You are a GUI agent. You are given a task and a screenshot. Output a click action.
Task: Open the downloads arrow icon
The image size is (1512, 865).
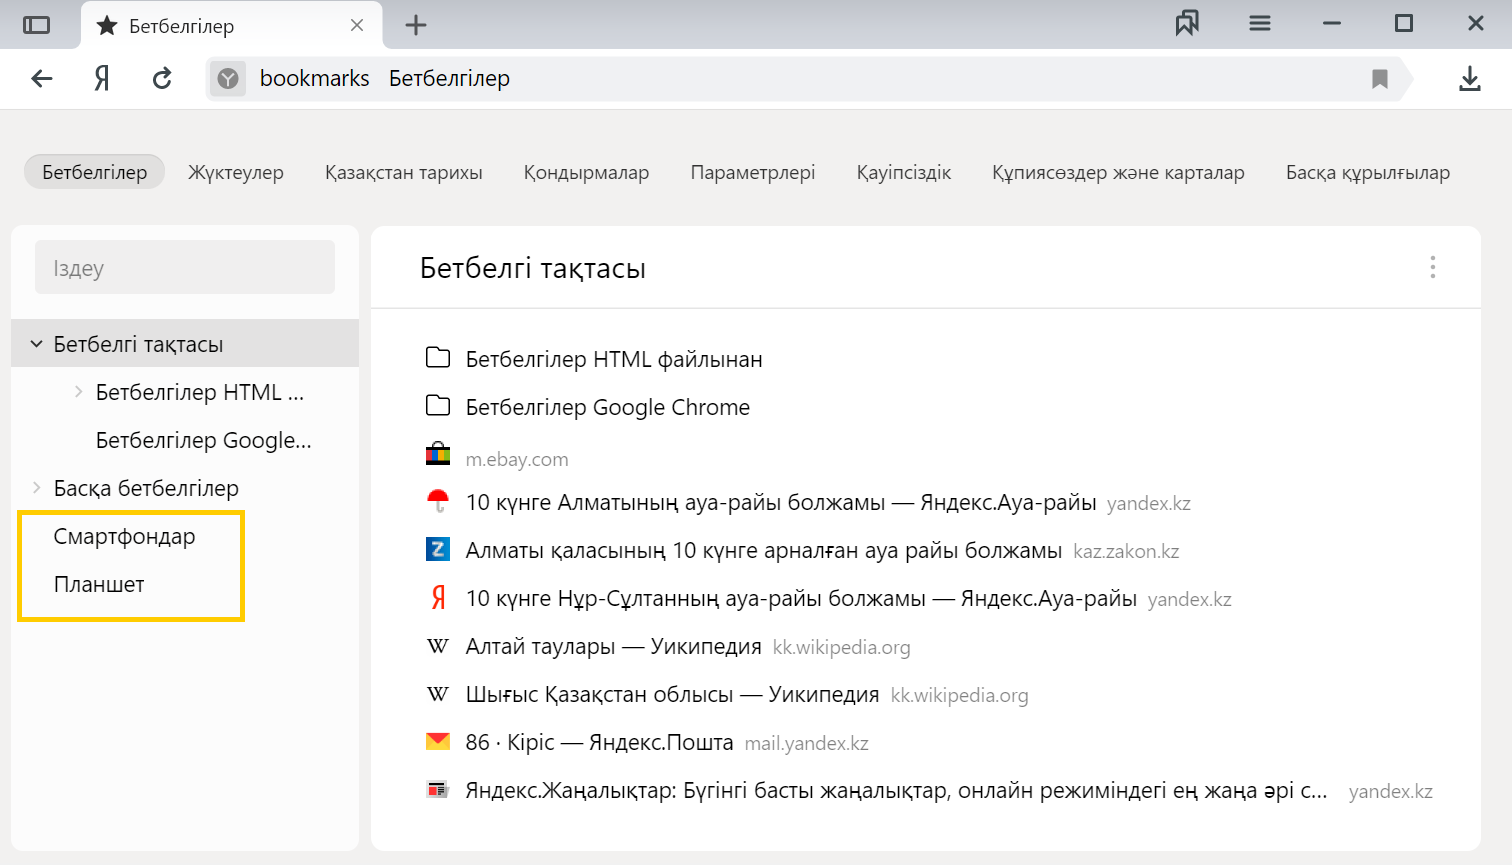pos(1469,78)
